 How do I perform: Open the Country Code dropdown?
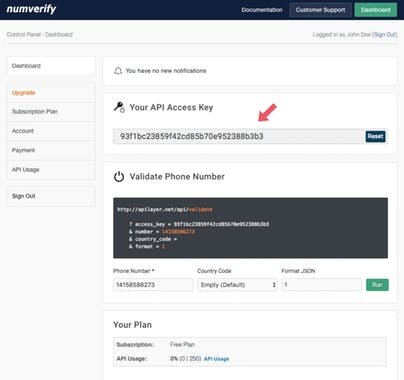tap(237, 285)
